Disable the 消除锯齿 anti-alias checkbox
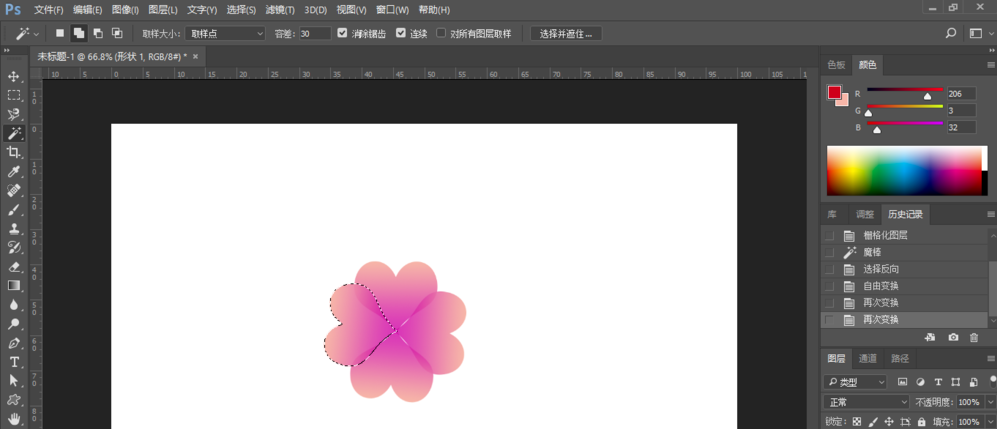The width and height of the screenshot is (997, 429). pos(343,33)
